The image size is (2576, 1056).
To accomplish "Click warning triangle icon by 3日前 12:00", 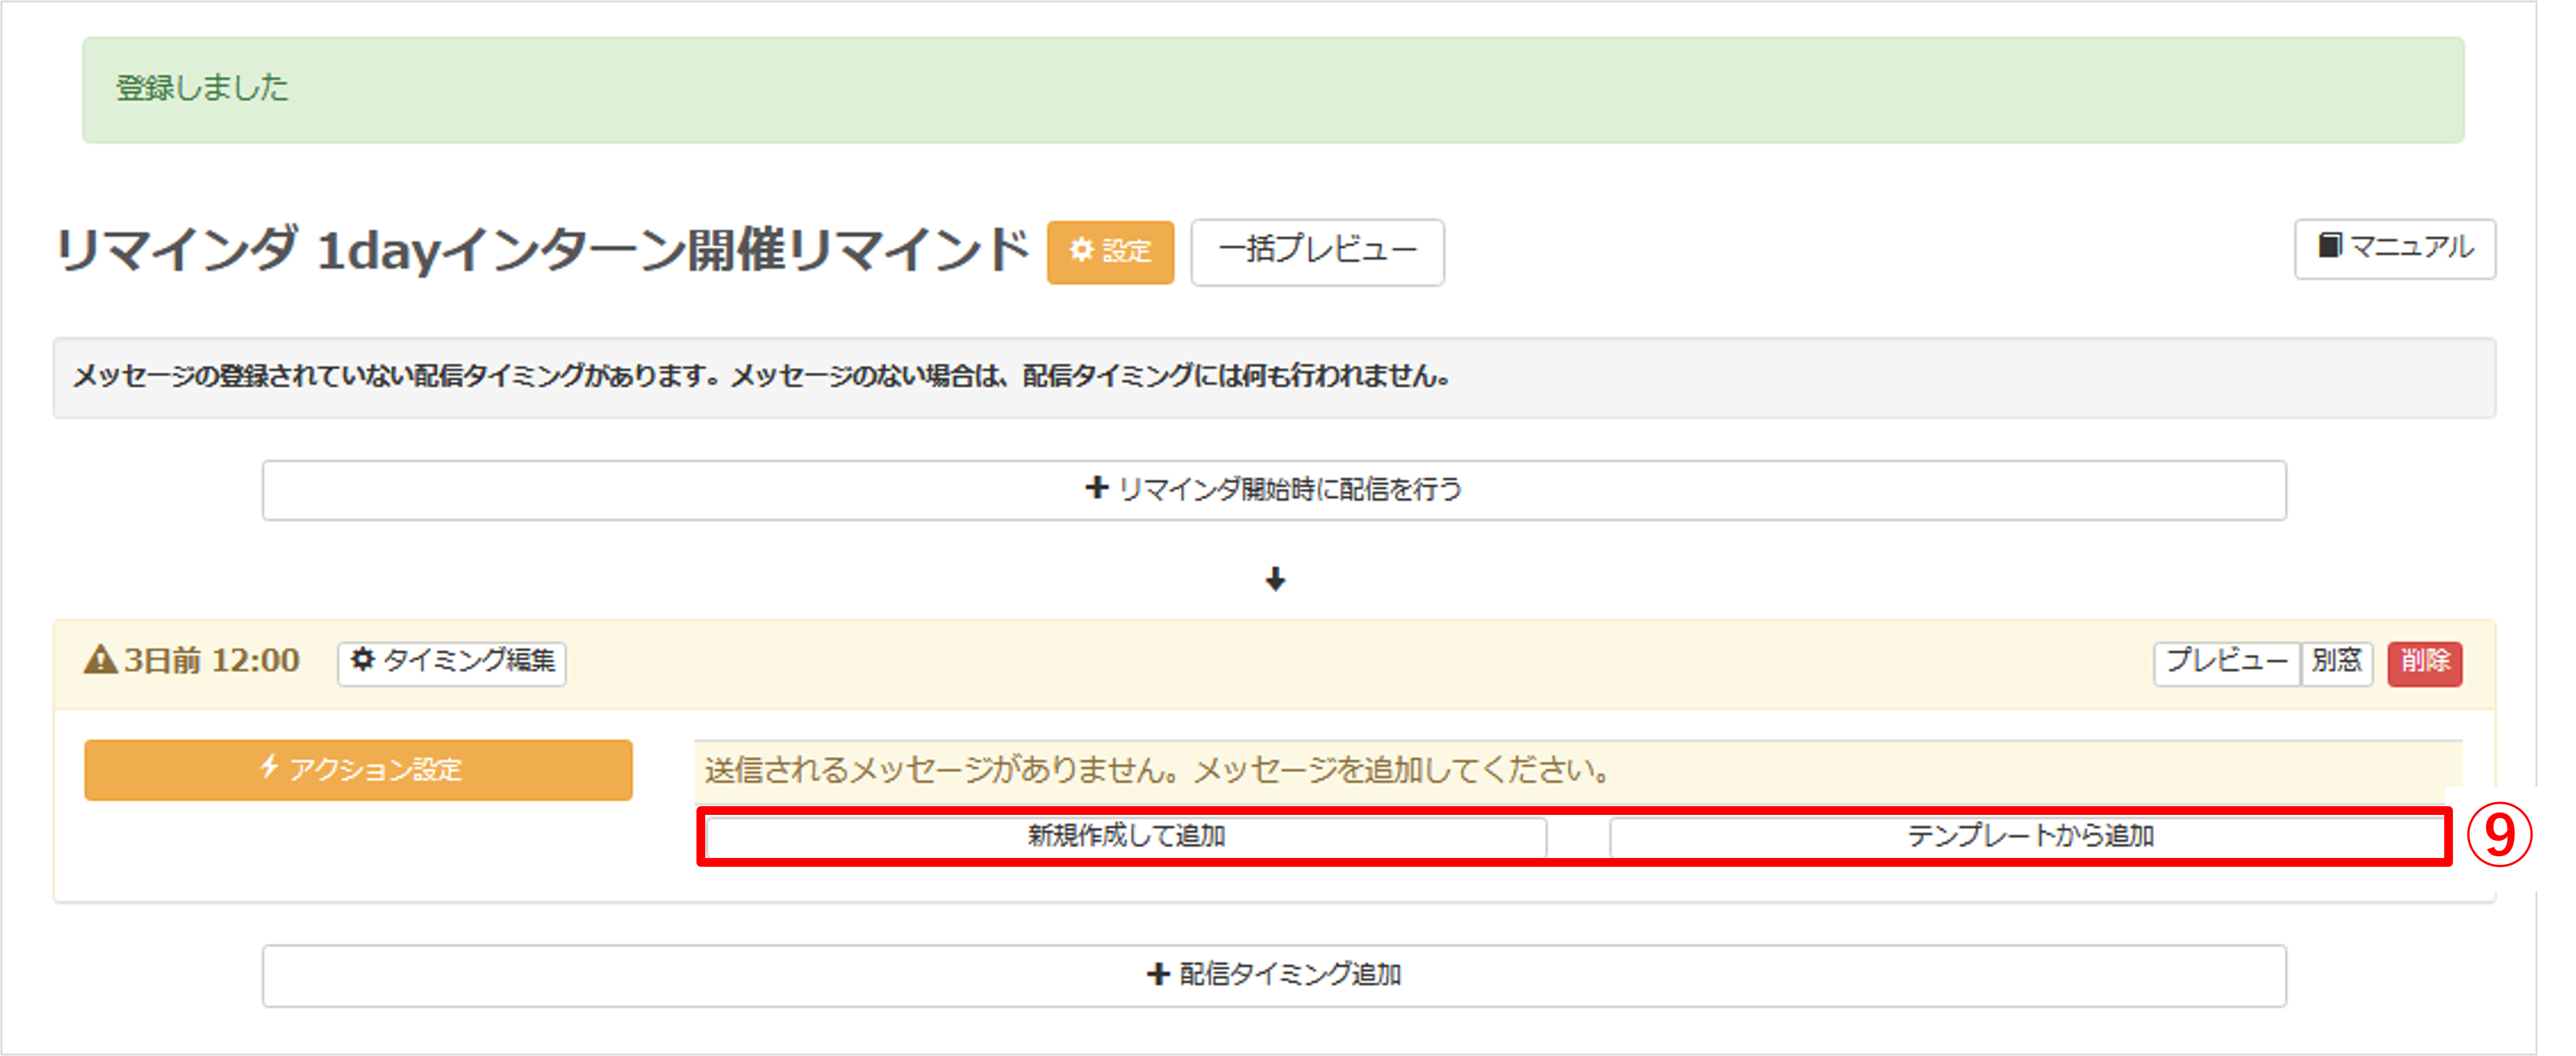I will 100,660.
